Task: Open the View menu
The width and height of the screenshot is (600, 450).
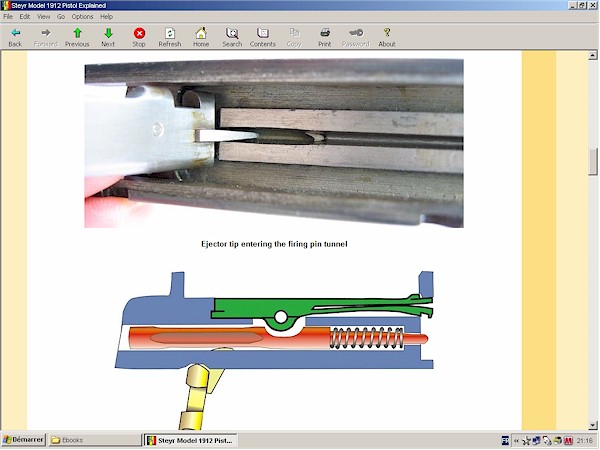Action: pyautogui.click(x=44, y=16)
